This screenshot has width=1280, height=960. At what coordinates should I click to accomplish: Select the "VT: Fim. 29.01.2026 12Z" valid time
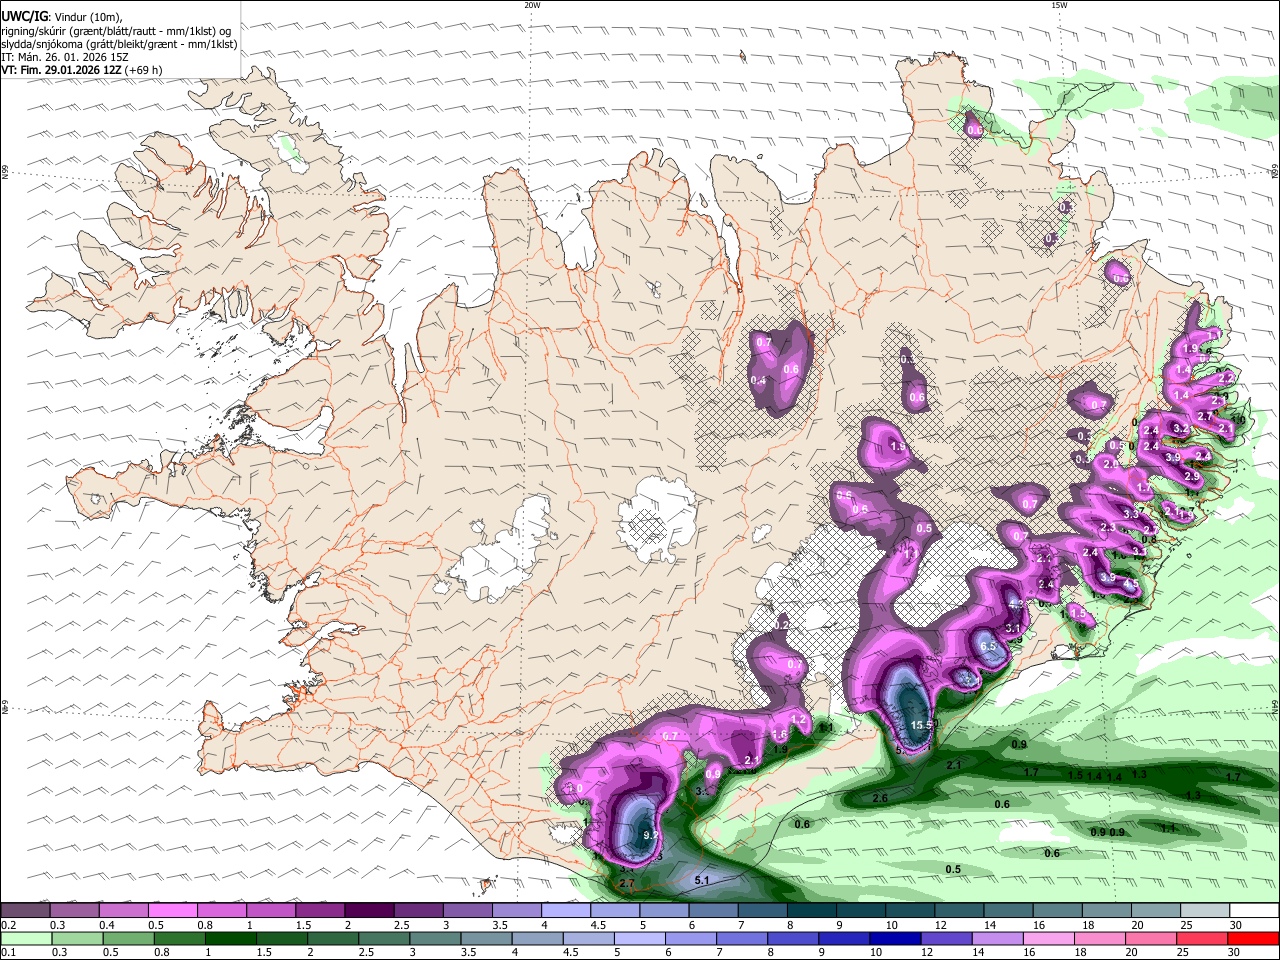point(62,70)
